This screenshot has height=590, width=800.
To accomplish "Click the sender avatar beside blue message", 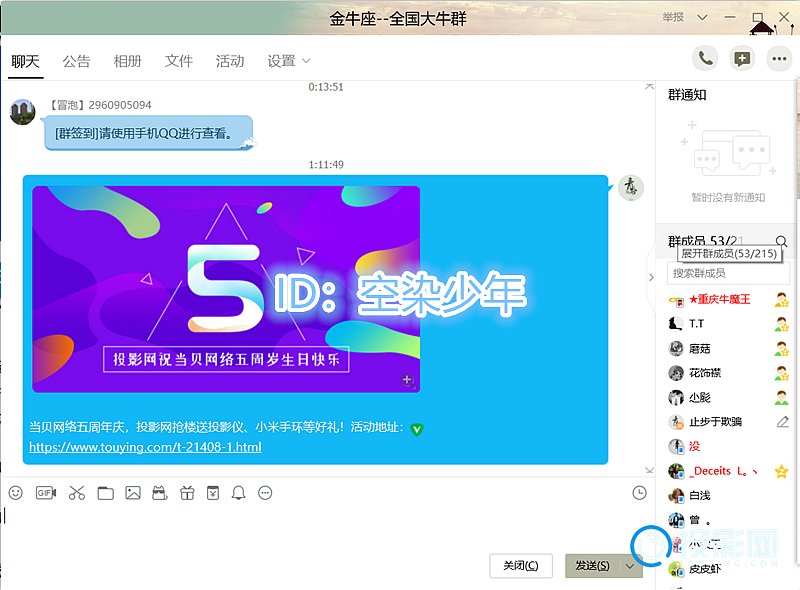I will pyautogui.click(x=631, y=187).
